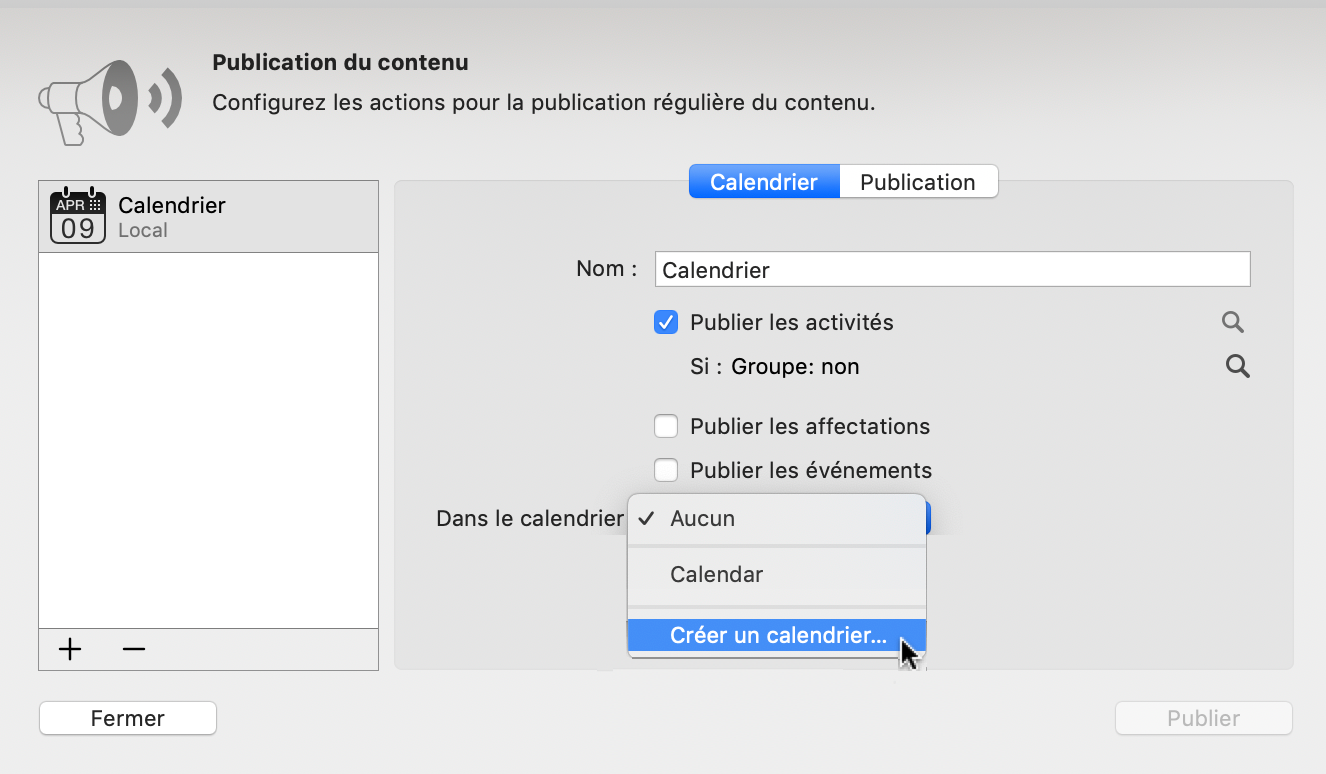Click the Publier button
Viewport: 1326px width, 774px height.
click(x=1203, y=718)
